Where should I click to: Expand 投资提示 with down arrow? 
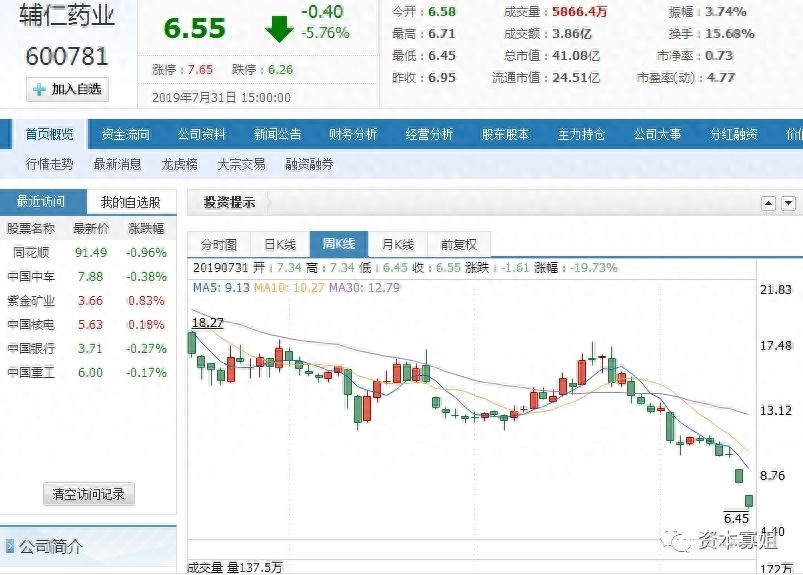[x=789, y=203]
